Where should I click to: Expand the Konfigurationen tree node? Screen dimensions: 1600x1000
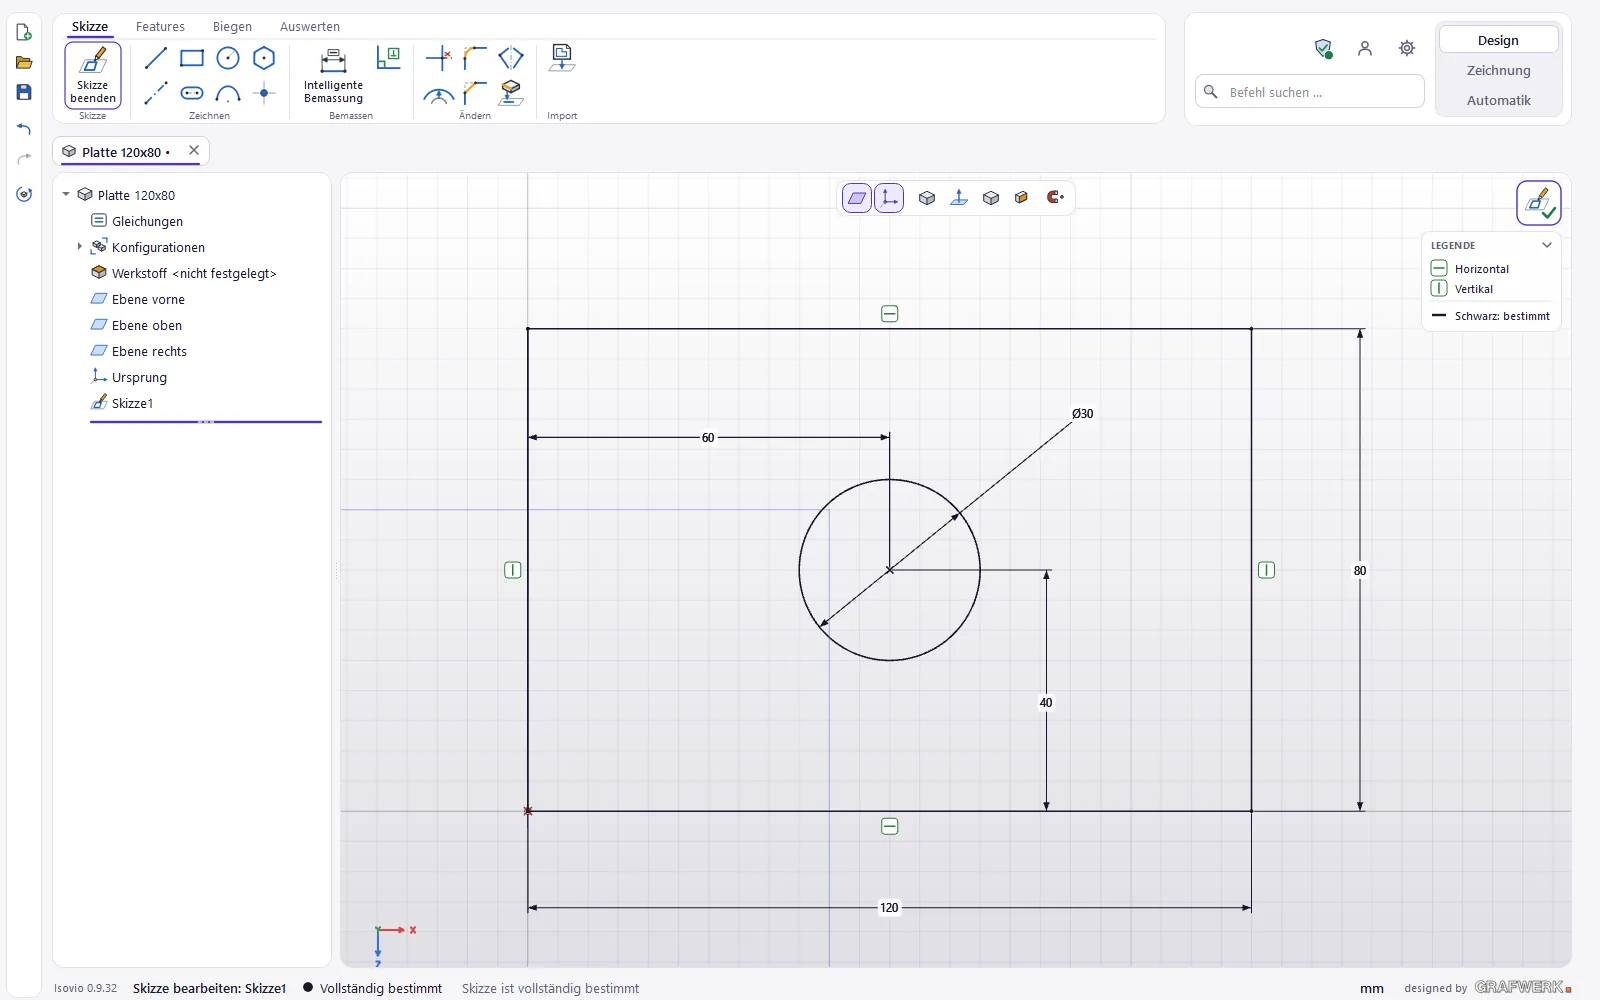click(x=80, y=247)
